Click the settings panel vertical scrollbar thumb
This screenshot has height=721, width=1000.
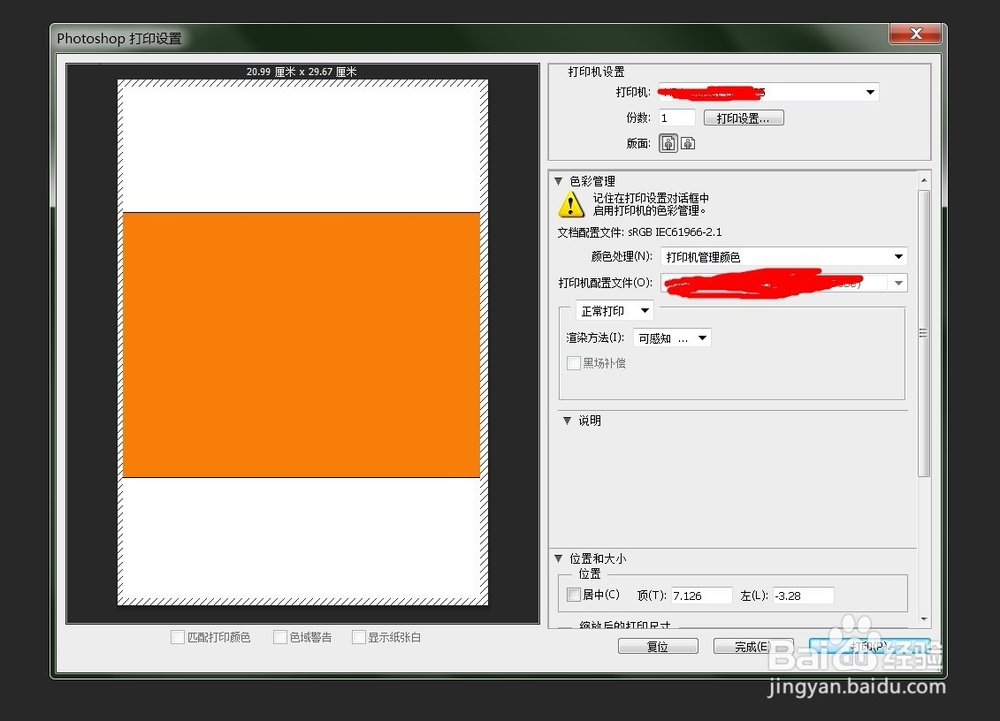pyautogui.click(x=924, y=333)
